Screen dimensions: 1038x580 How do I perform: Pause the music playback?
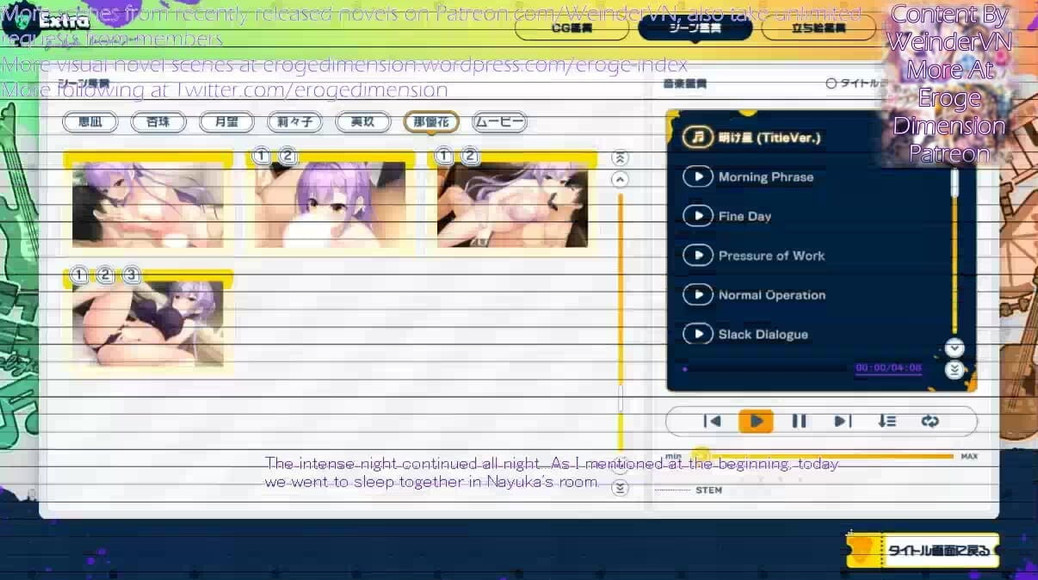click(x=799, y=422)
